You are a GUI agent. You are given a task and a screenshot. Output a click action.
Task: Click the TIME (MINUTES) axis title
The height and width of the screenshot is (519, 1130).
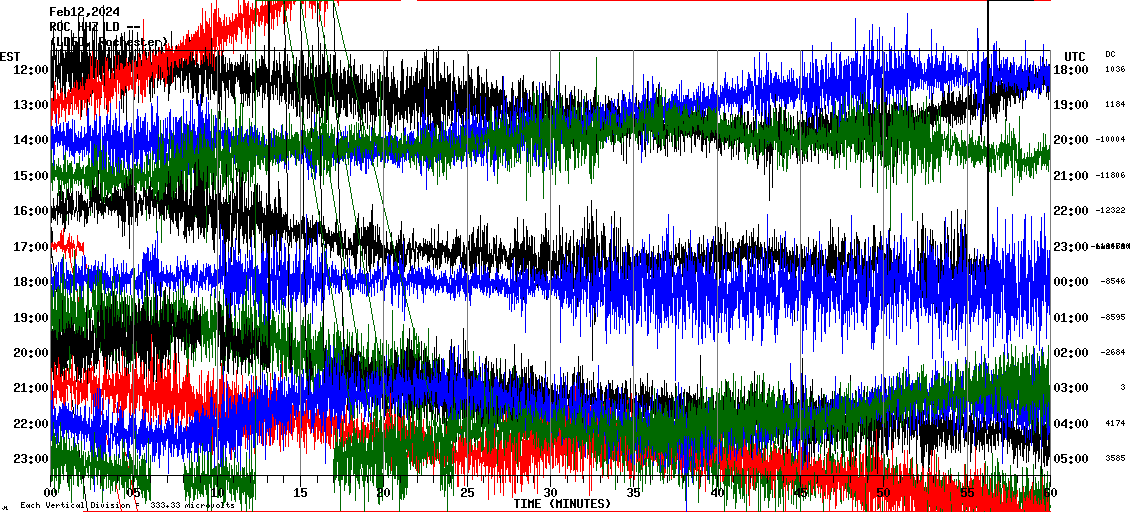pyautogui.click(x=562, y=504)
